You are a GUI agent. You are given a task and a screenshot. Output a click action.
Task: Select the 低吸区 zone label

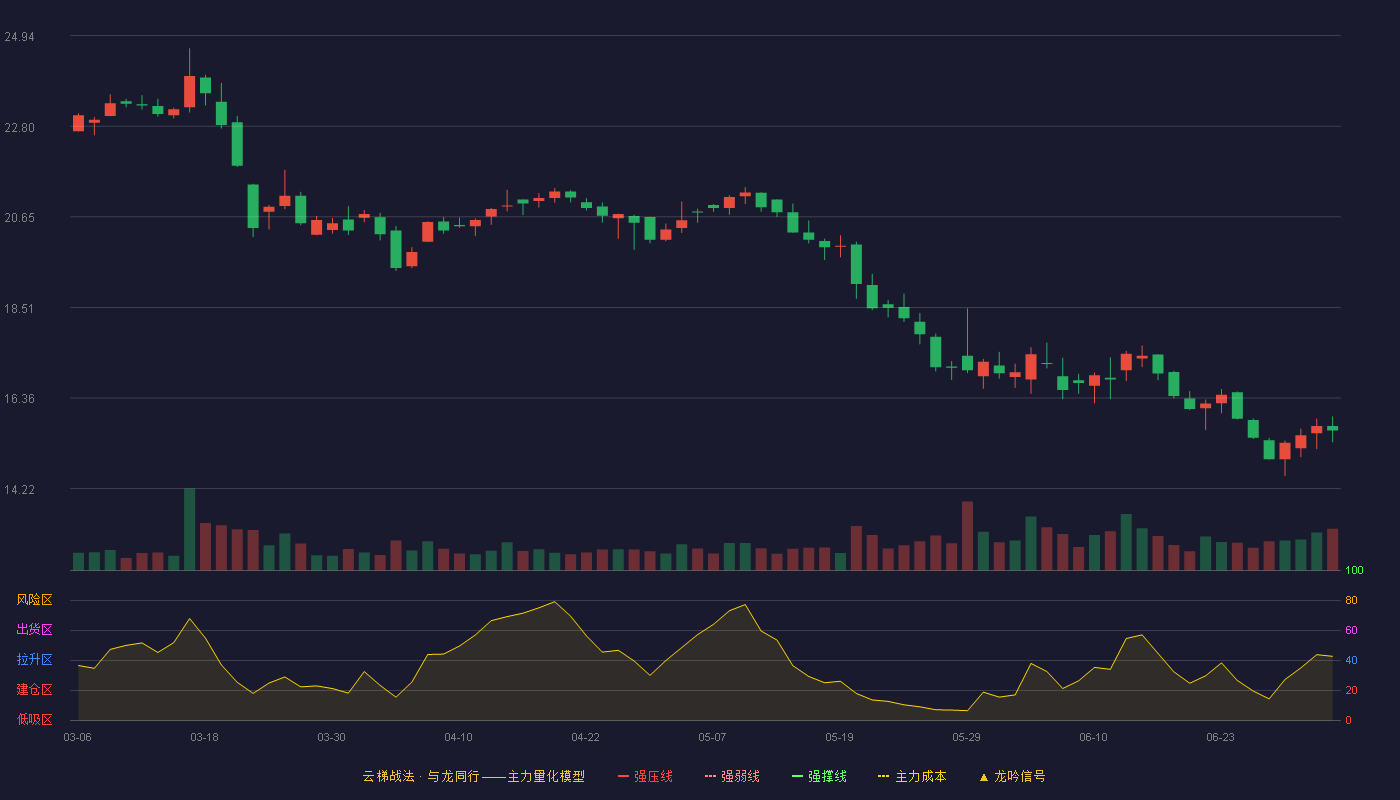pyautogui.click(x=34, y=720)
